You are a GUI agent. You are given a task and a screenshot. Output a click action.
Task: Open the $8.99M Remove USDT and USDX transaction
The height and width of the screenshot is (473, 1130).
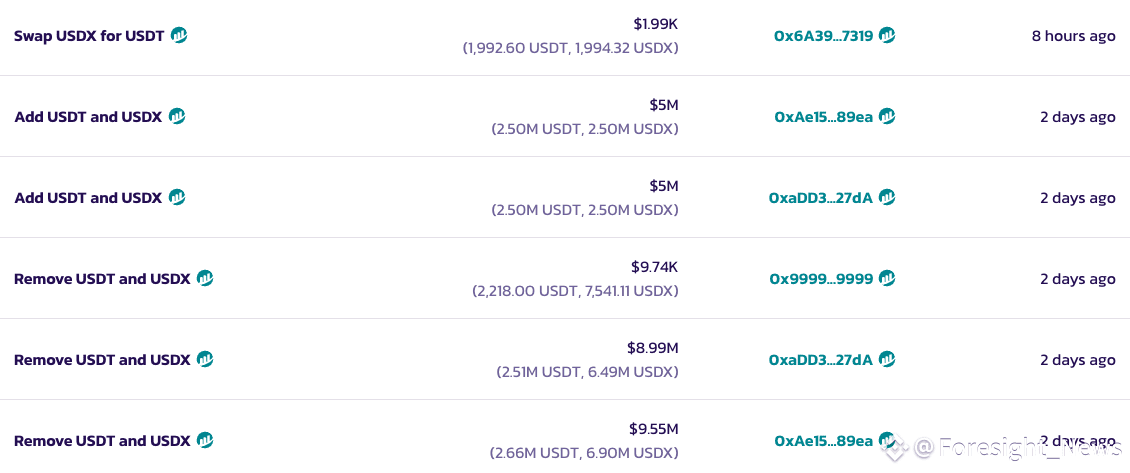(102, 360)
